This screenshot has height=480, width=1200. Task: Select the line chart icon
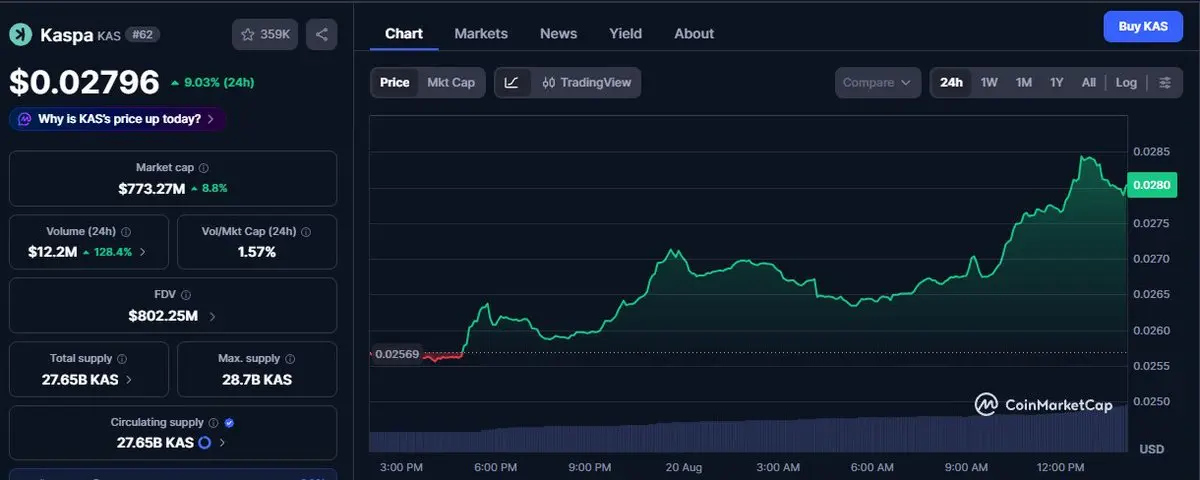click(x=512, y=82)
